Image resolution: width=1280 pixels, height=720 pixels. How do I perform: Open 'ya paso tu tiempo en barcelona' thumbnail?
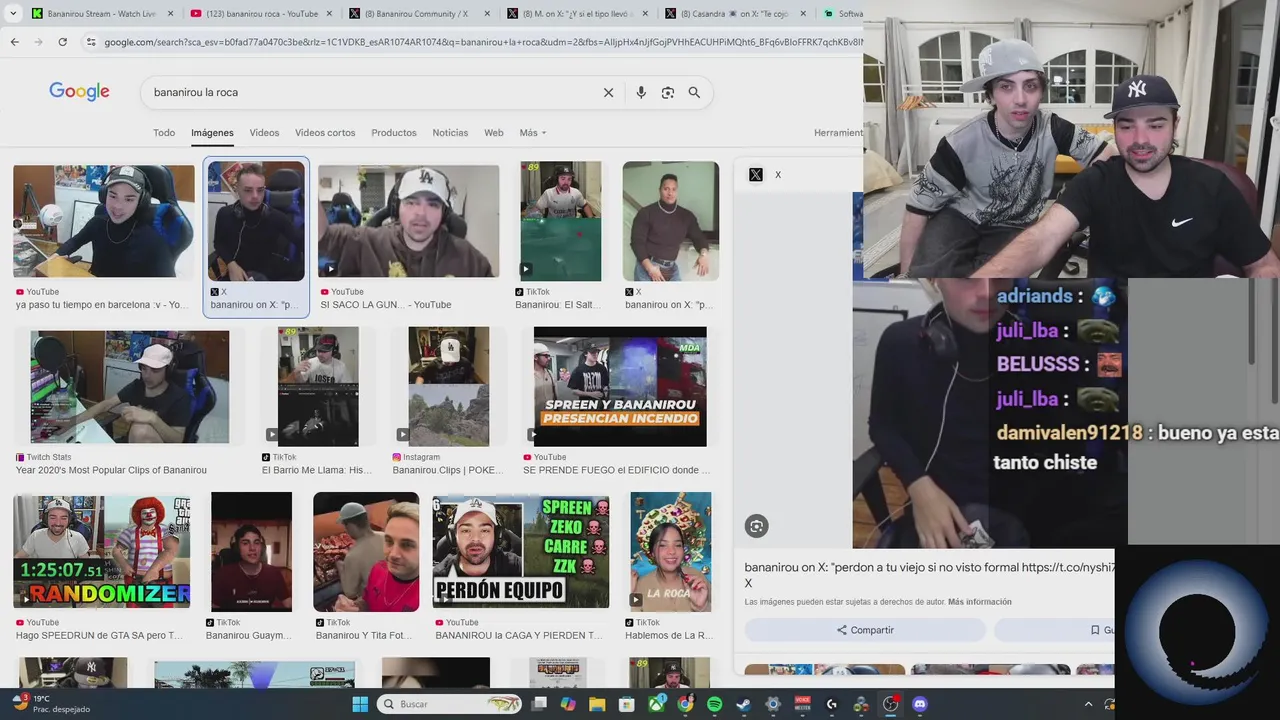(104, 221)
